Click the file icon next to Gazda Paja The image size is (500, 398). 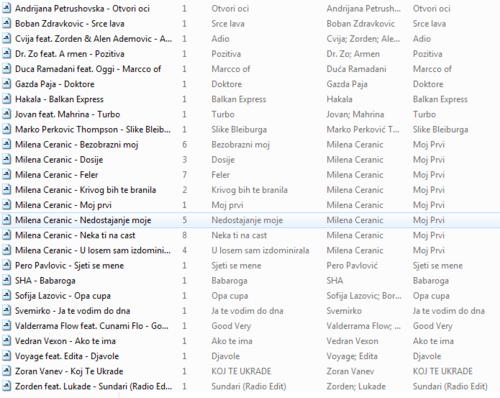(x=6, y=84)
